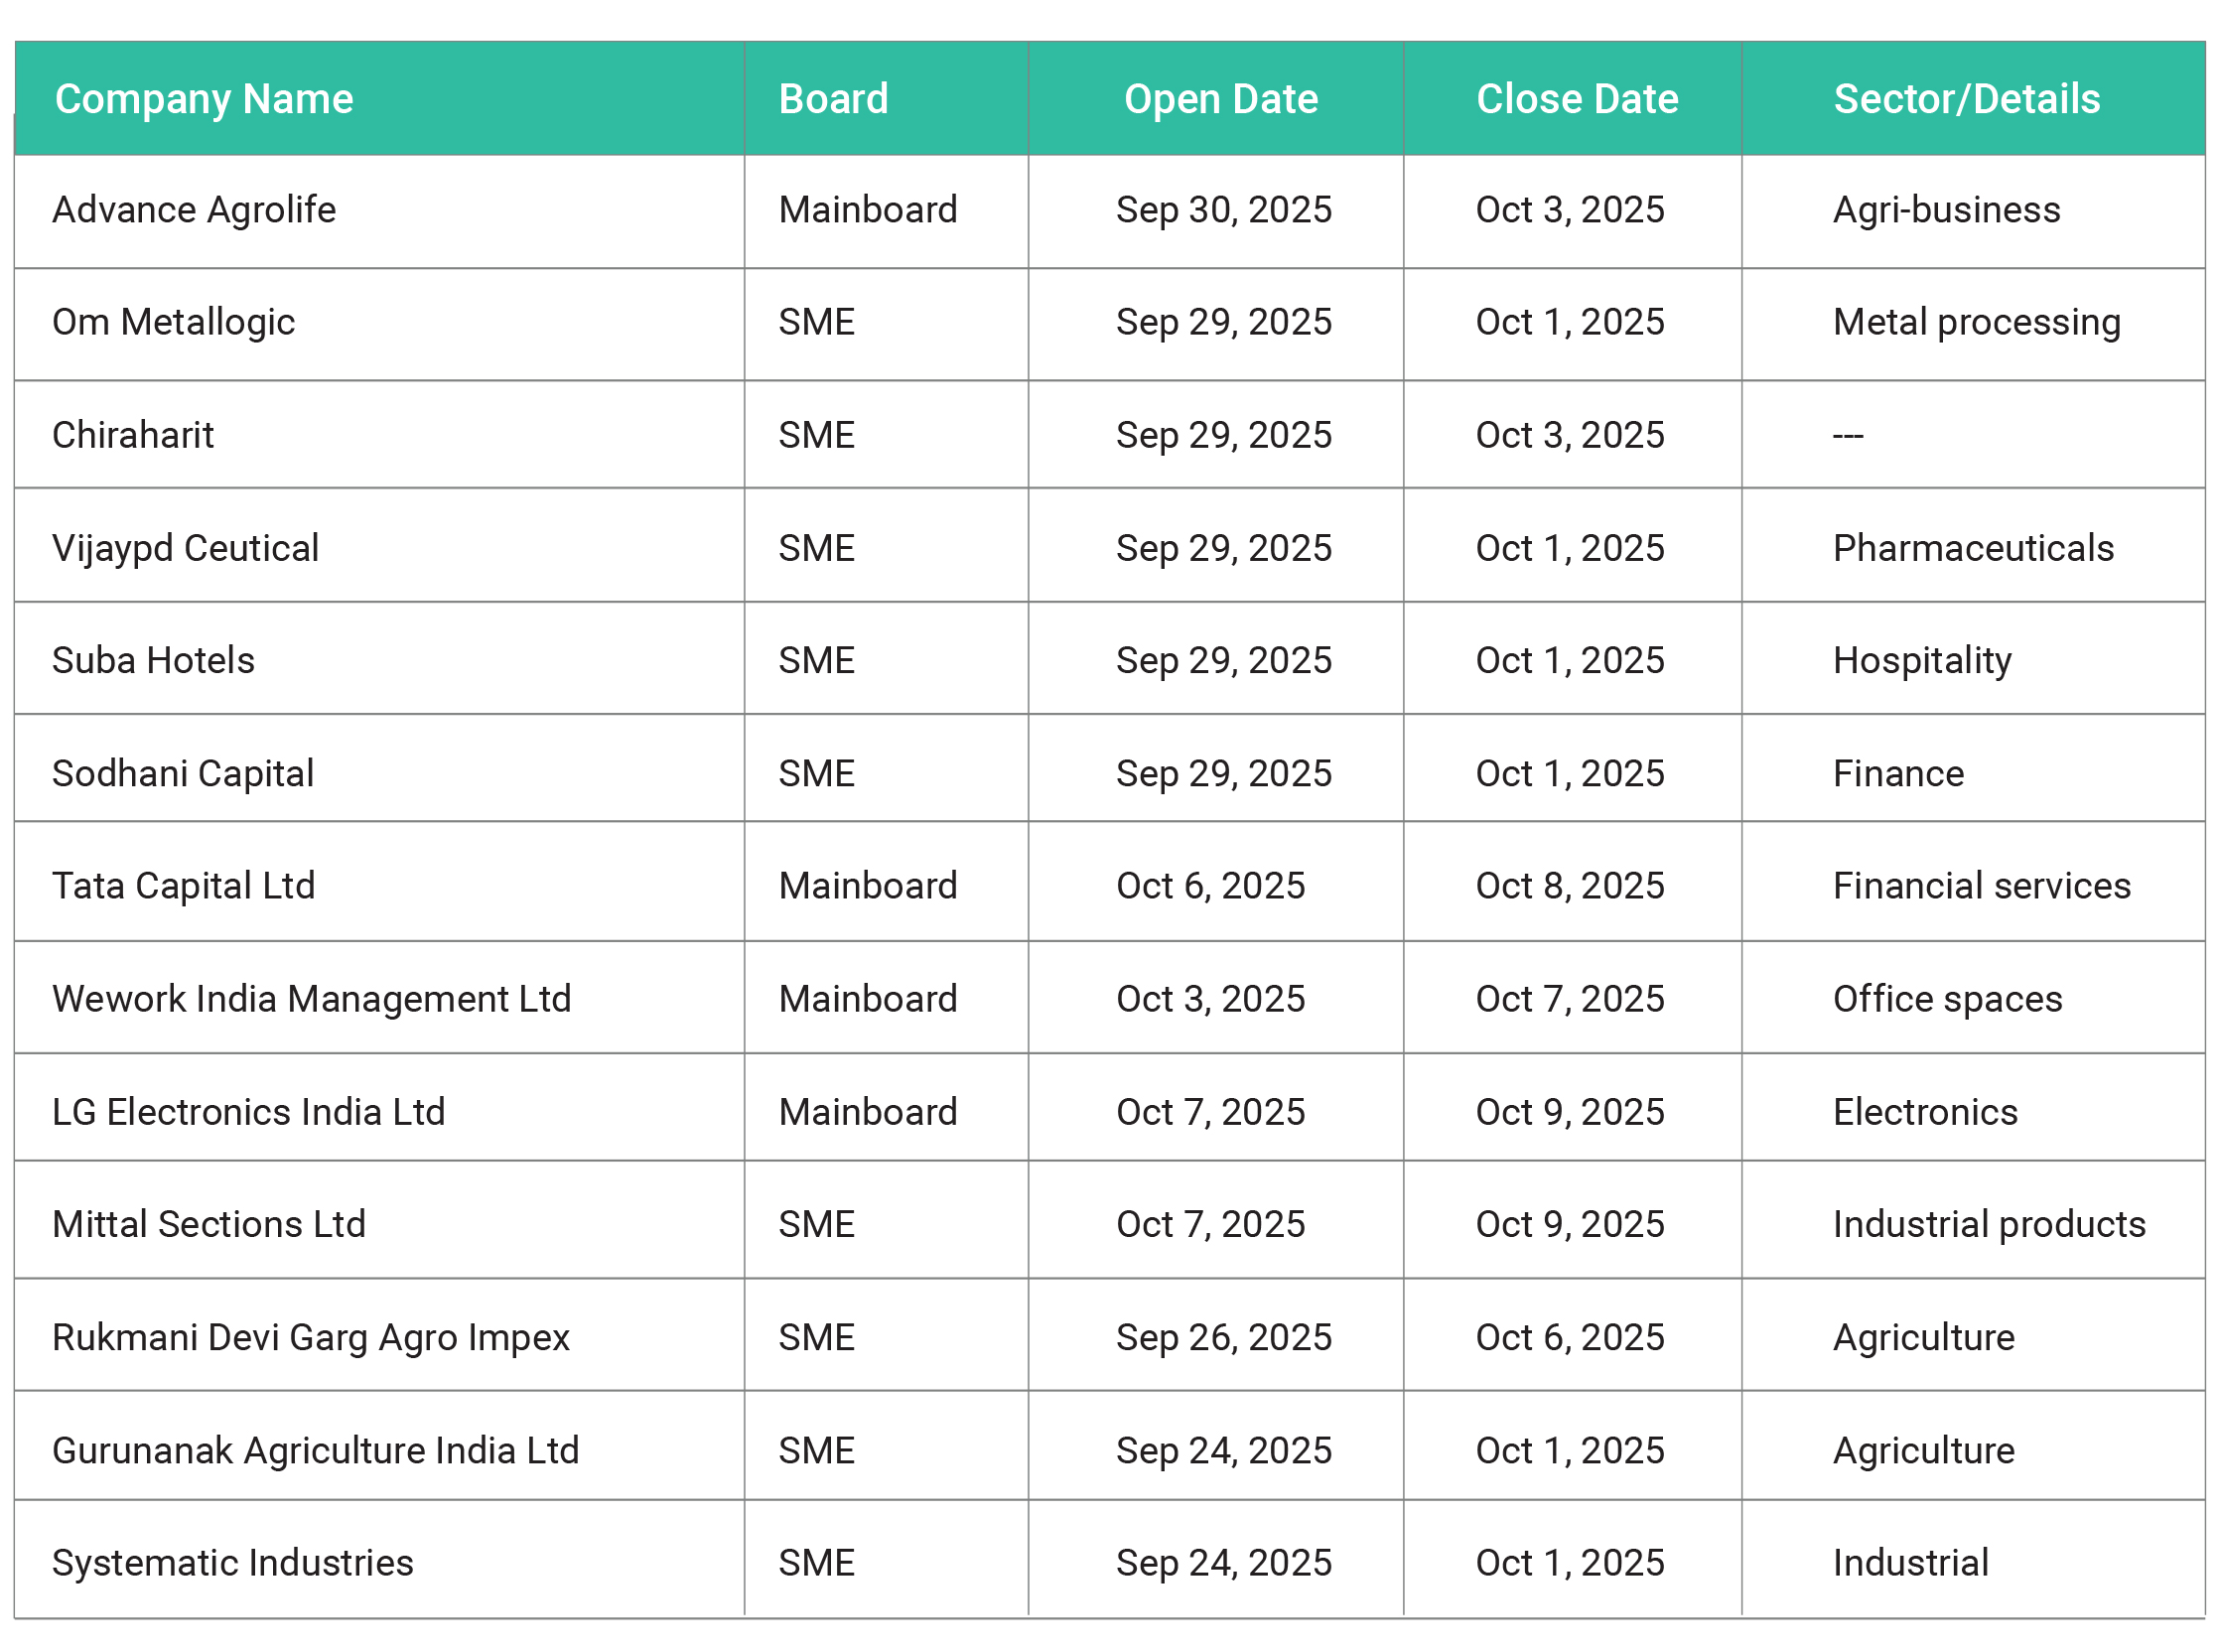The image size is (2220, 1652).
Task: Click Wework India Management Ltd
Action: point(312,998)
